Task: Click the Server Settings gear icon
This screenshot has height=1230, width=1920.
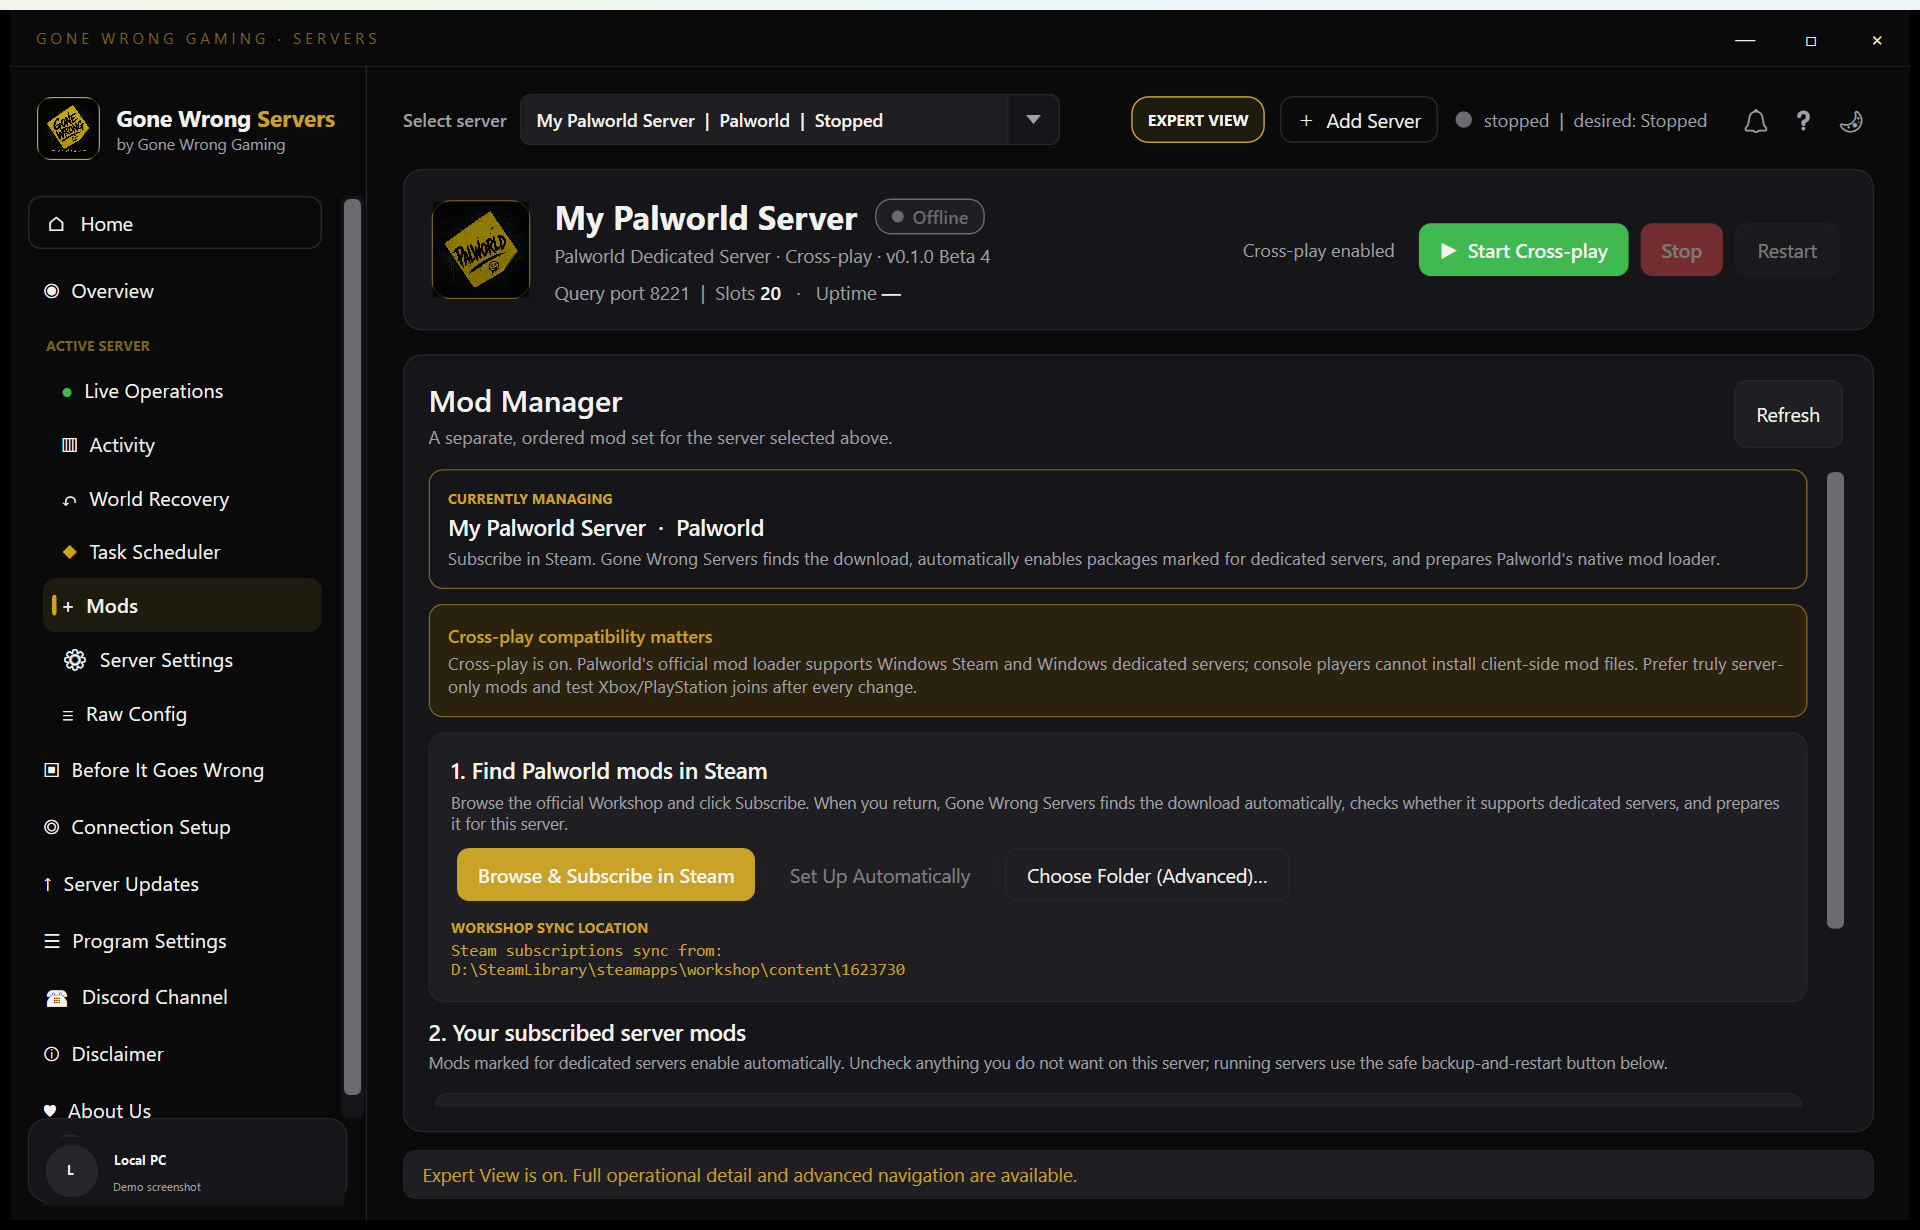Action: click(75, 660)
